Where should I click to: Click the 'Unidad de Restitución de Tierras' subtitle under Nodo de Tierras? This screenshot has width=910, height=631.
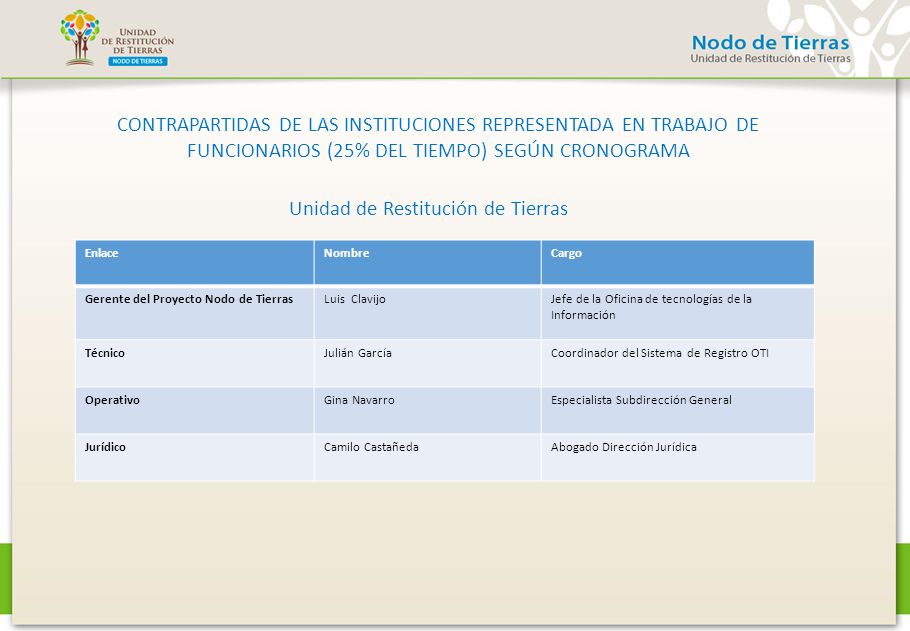tap(770, 59)
